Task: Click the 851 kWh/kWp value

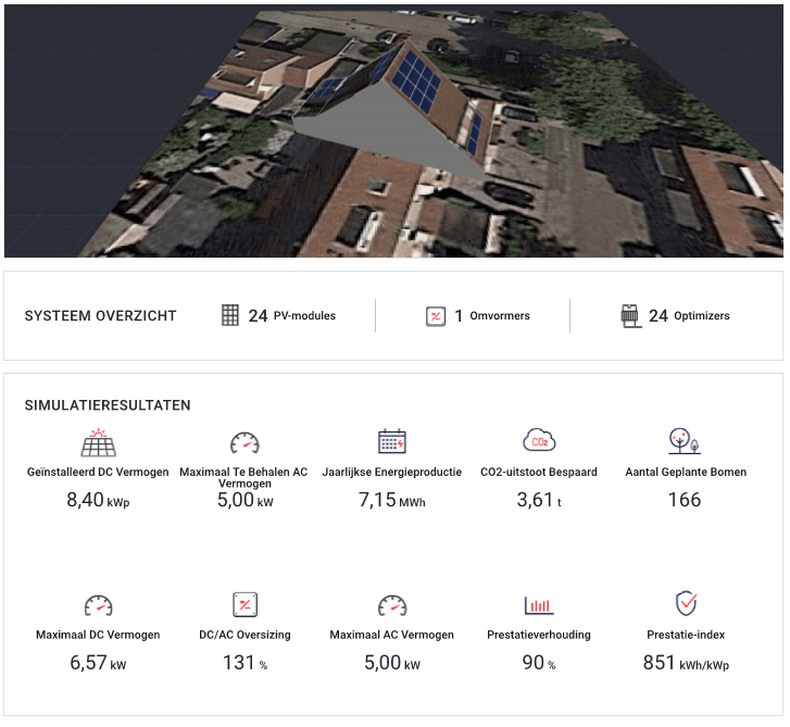Action: [687, 664]
